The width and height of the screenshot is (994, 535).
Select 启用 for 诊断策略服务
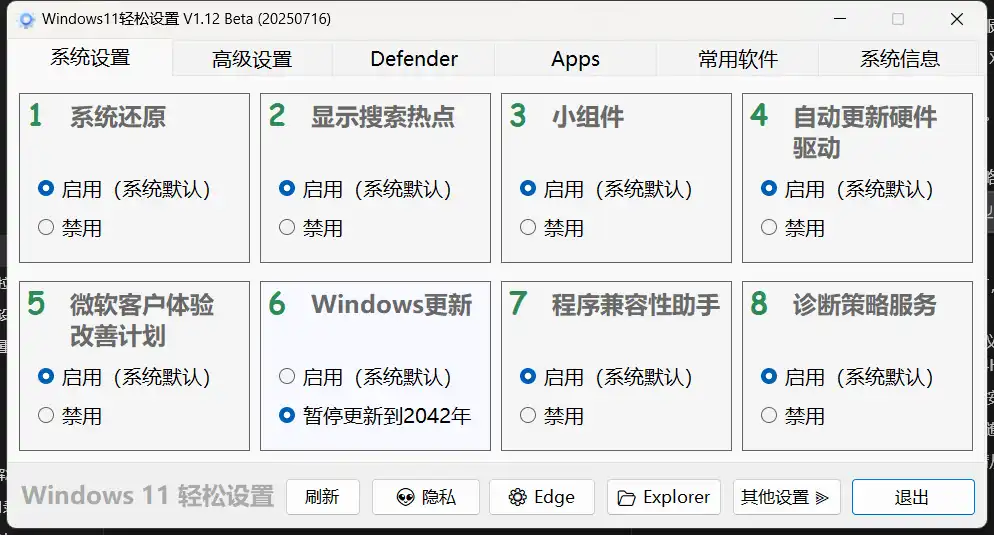click(x=847, y=377)
